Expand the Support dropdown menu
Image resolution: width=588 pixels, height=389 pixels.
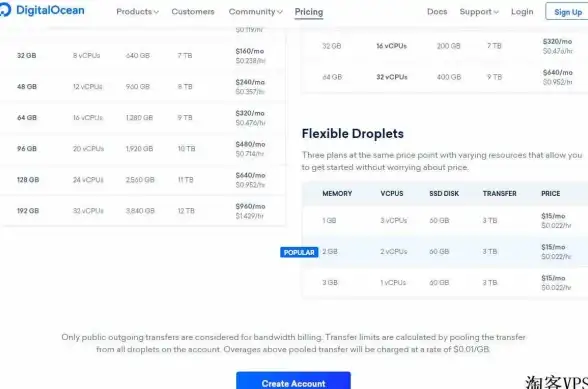(479, 12)
